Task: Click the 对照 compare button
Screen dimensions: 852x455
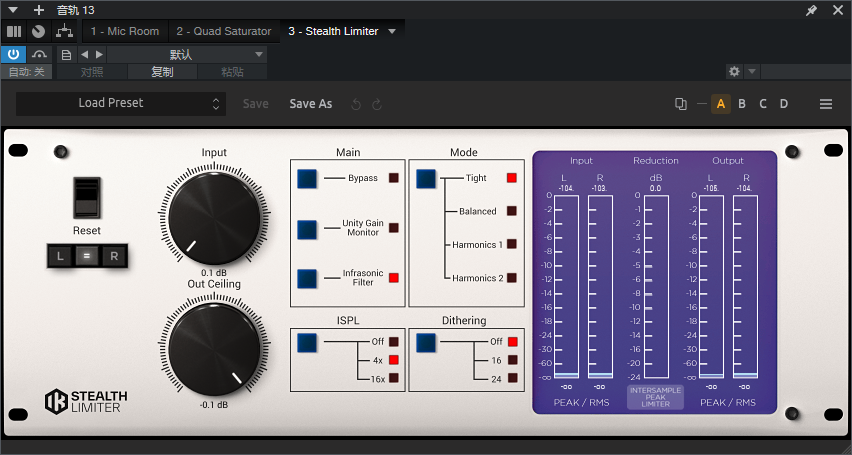Action: click(92, 72)
